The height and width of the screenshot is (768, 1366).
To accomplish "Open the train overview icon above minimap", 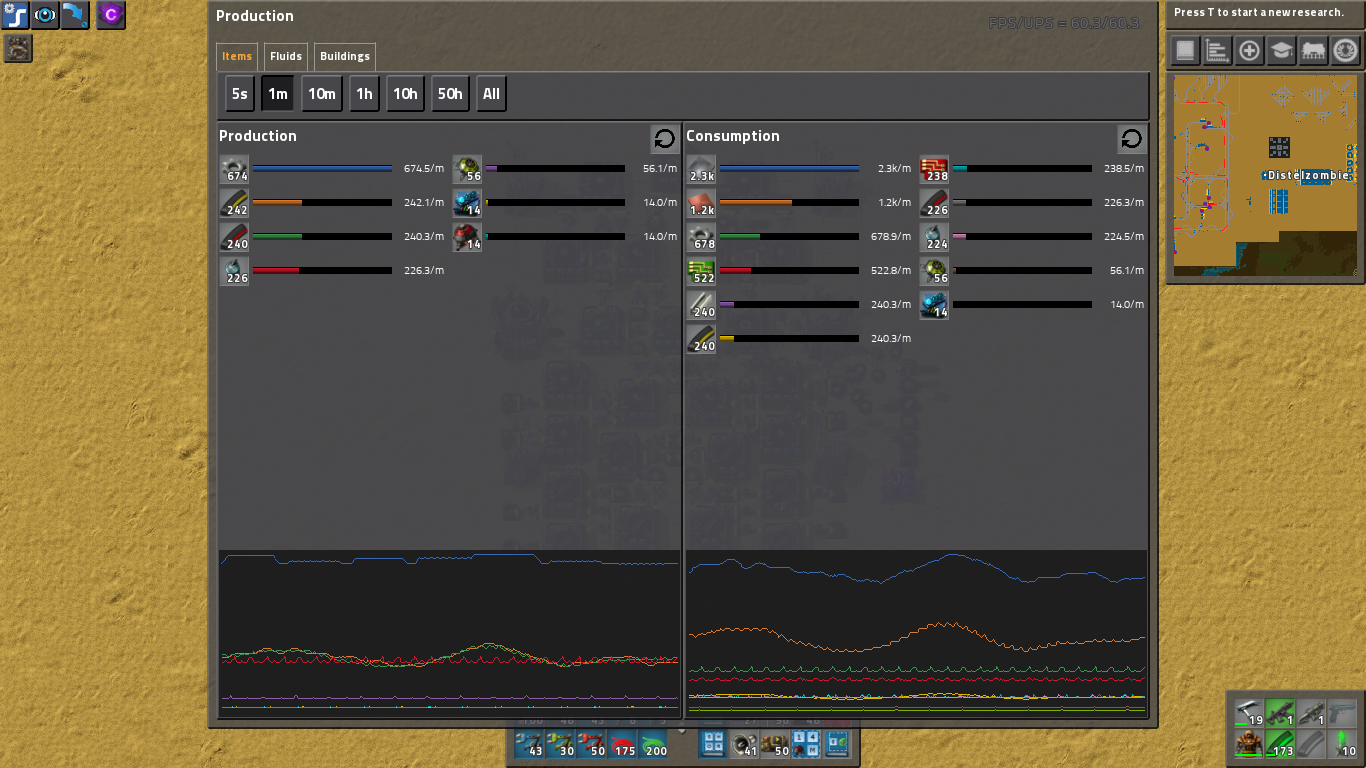I will (1313, 51).
